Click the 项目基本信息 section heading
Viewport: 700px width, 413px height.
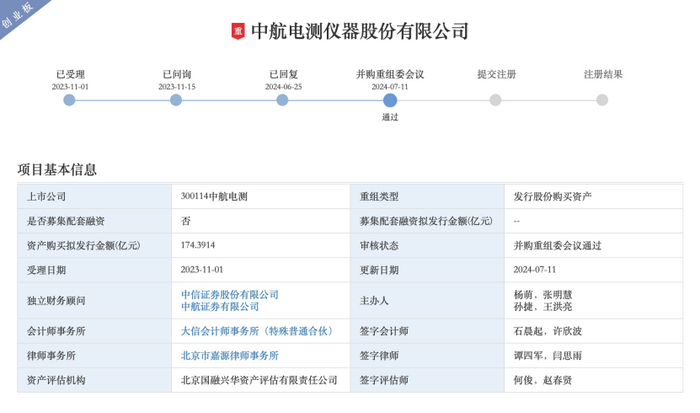point(57,170)
